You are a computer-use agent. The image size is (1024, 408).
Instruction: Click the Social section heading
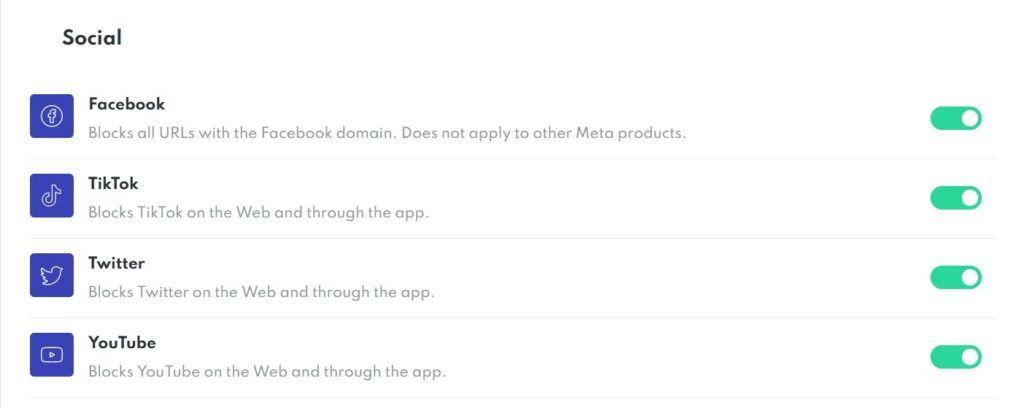[92, 38]
